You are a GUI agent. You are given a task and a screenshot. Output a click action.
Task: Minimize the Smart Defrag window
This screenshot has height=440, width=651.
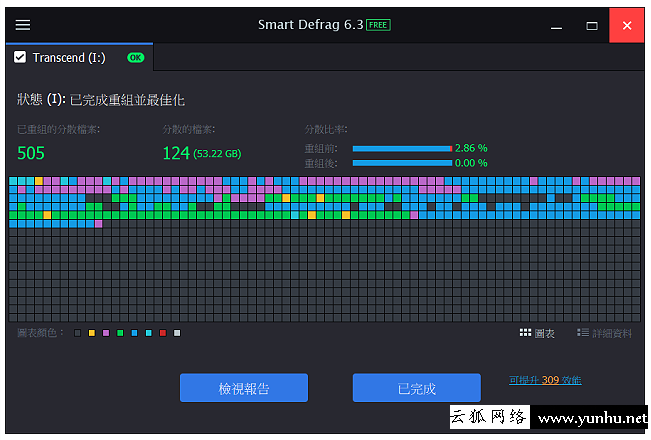point(556,26)
